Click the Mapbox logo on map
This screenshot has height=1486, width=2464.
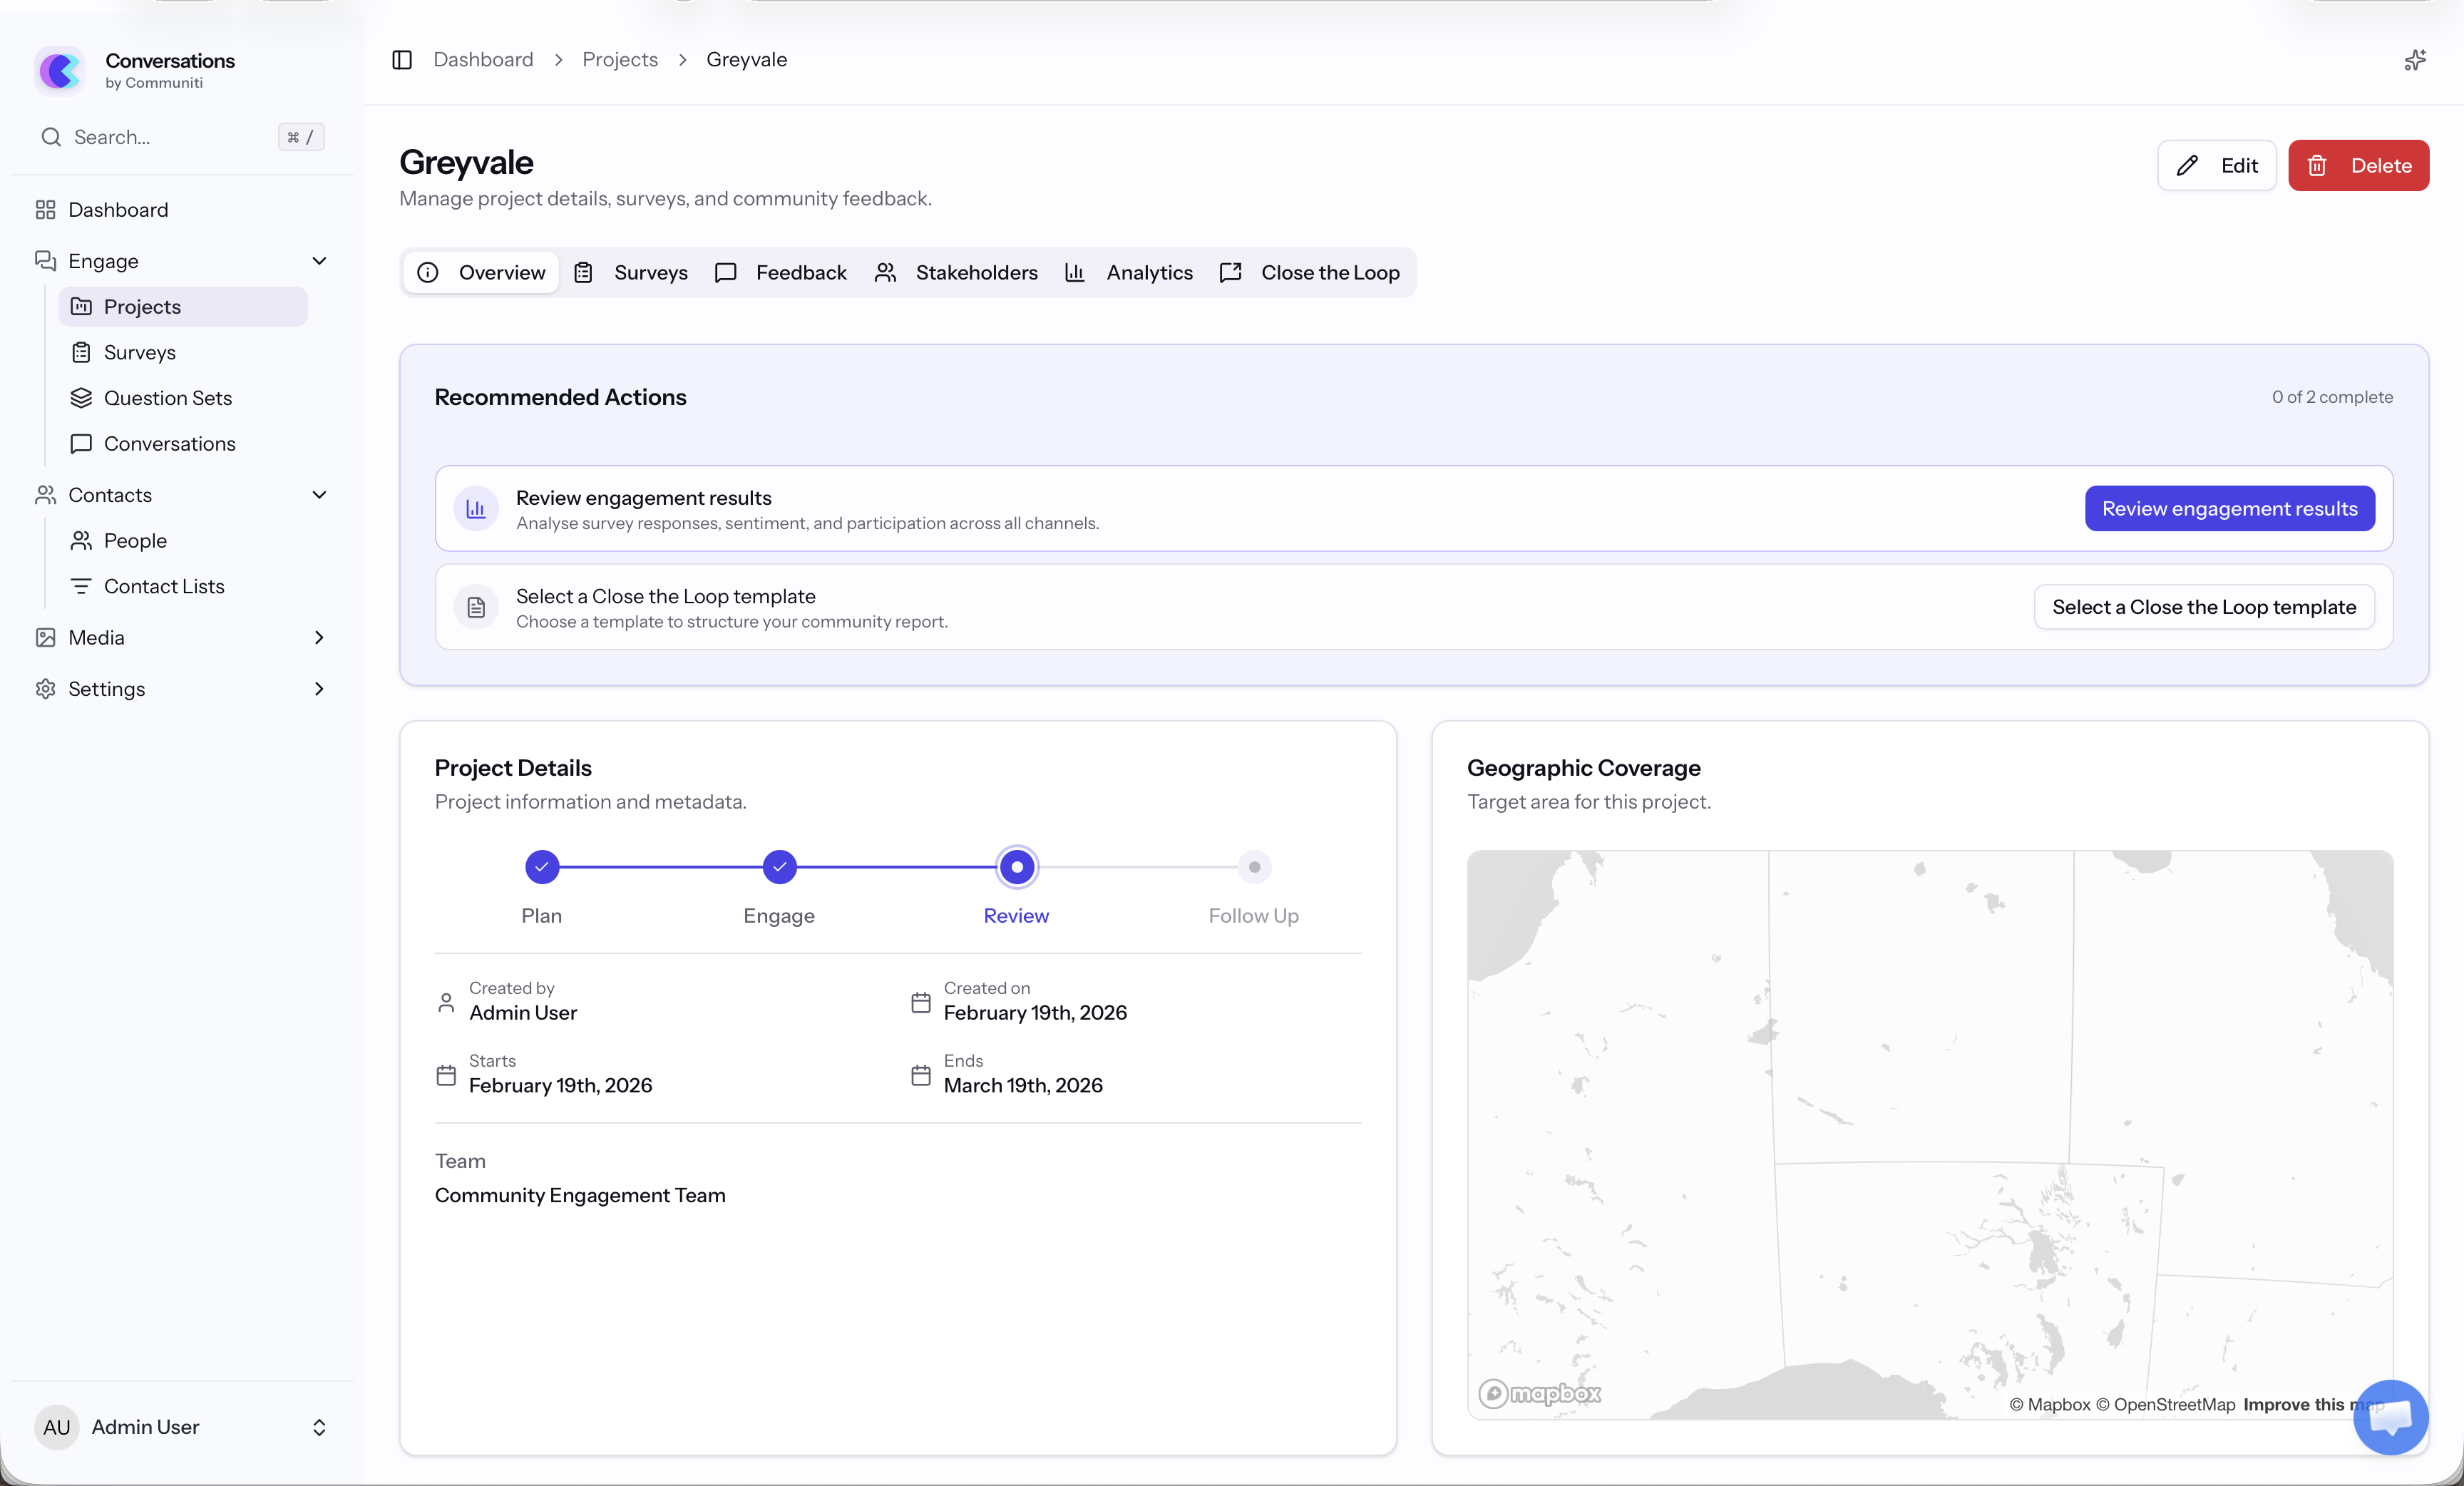[x=1540, y=1393]
